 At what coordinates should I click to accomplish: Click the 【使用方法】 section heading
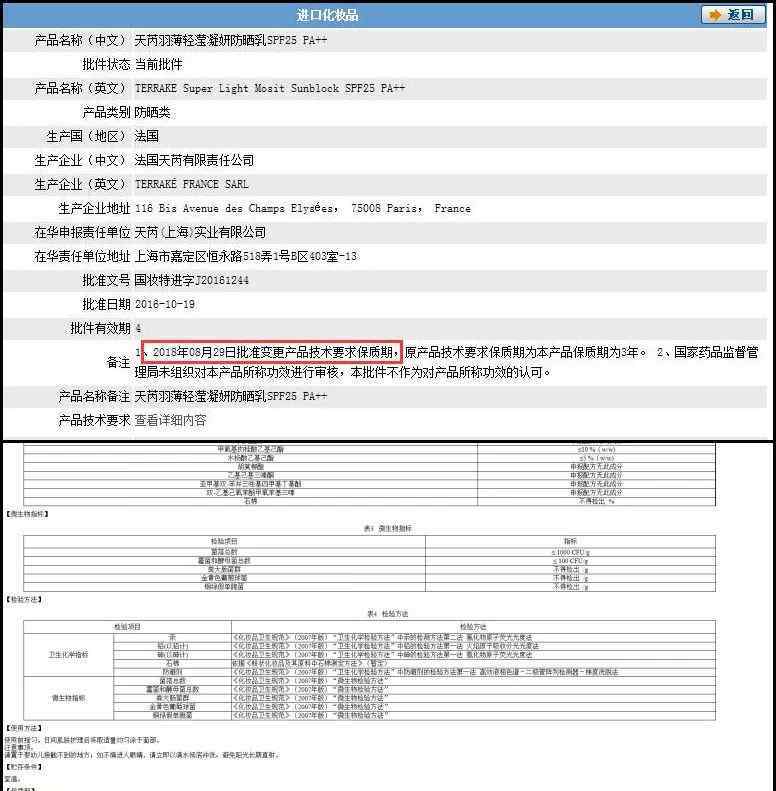24,728
